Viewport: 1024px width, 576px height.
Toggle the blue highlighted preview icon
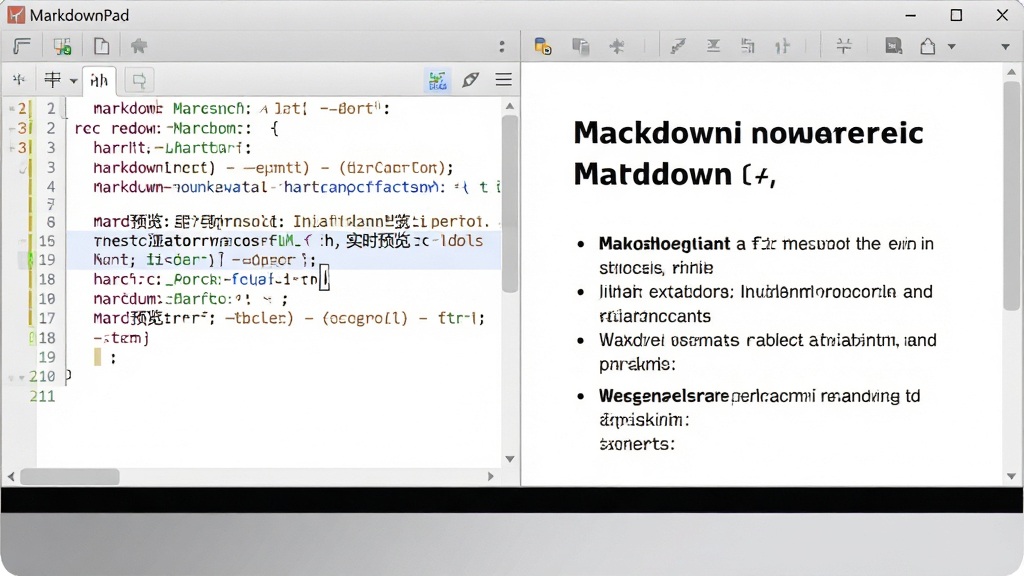pyautogui.click(x=438, y=80)
